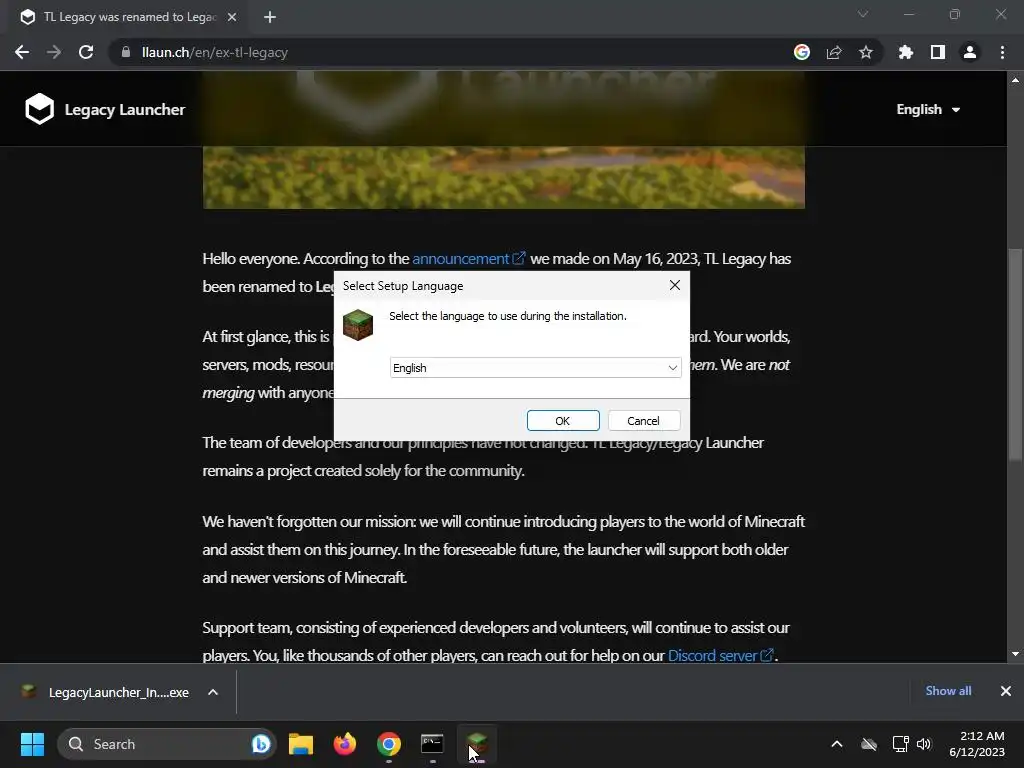Close the Select Setup Language dialog
The height and width of the screenshot is (768, 1024).
click(675, 285)
